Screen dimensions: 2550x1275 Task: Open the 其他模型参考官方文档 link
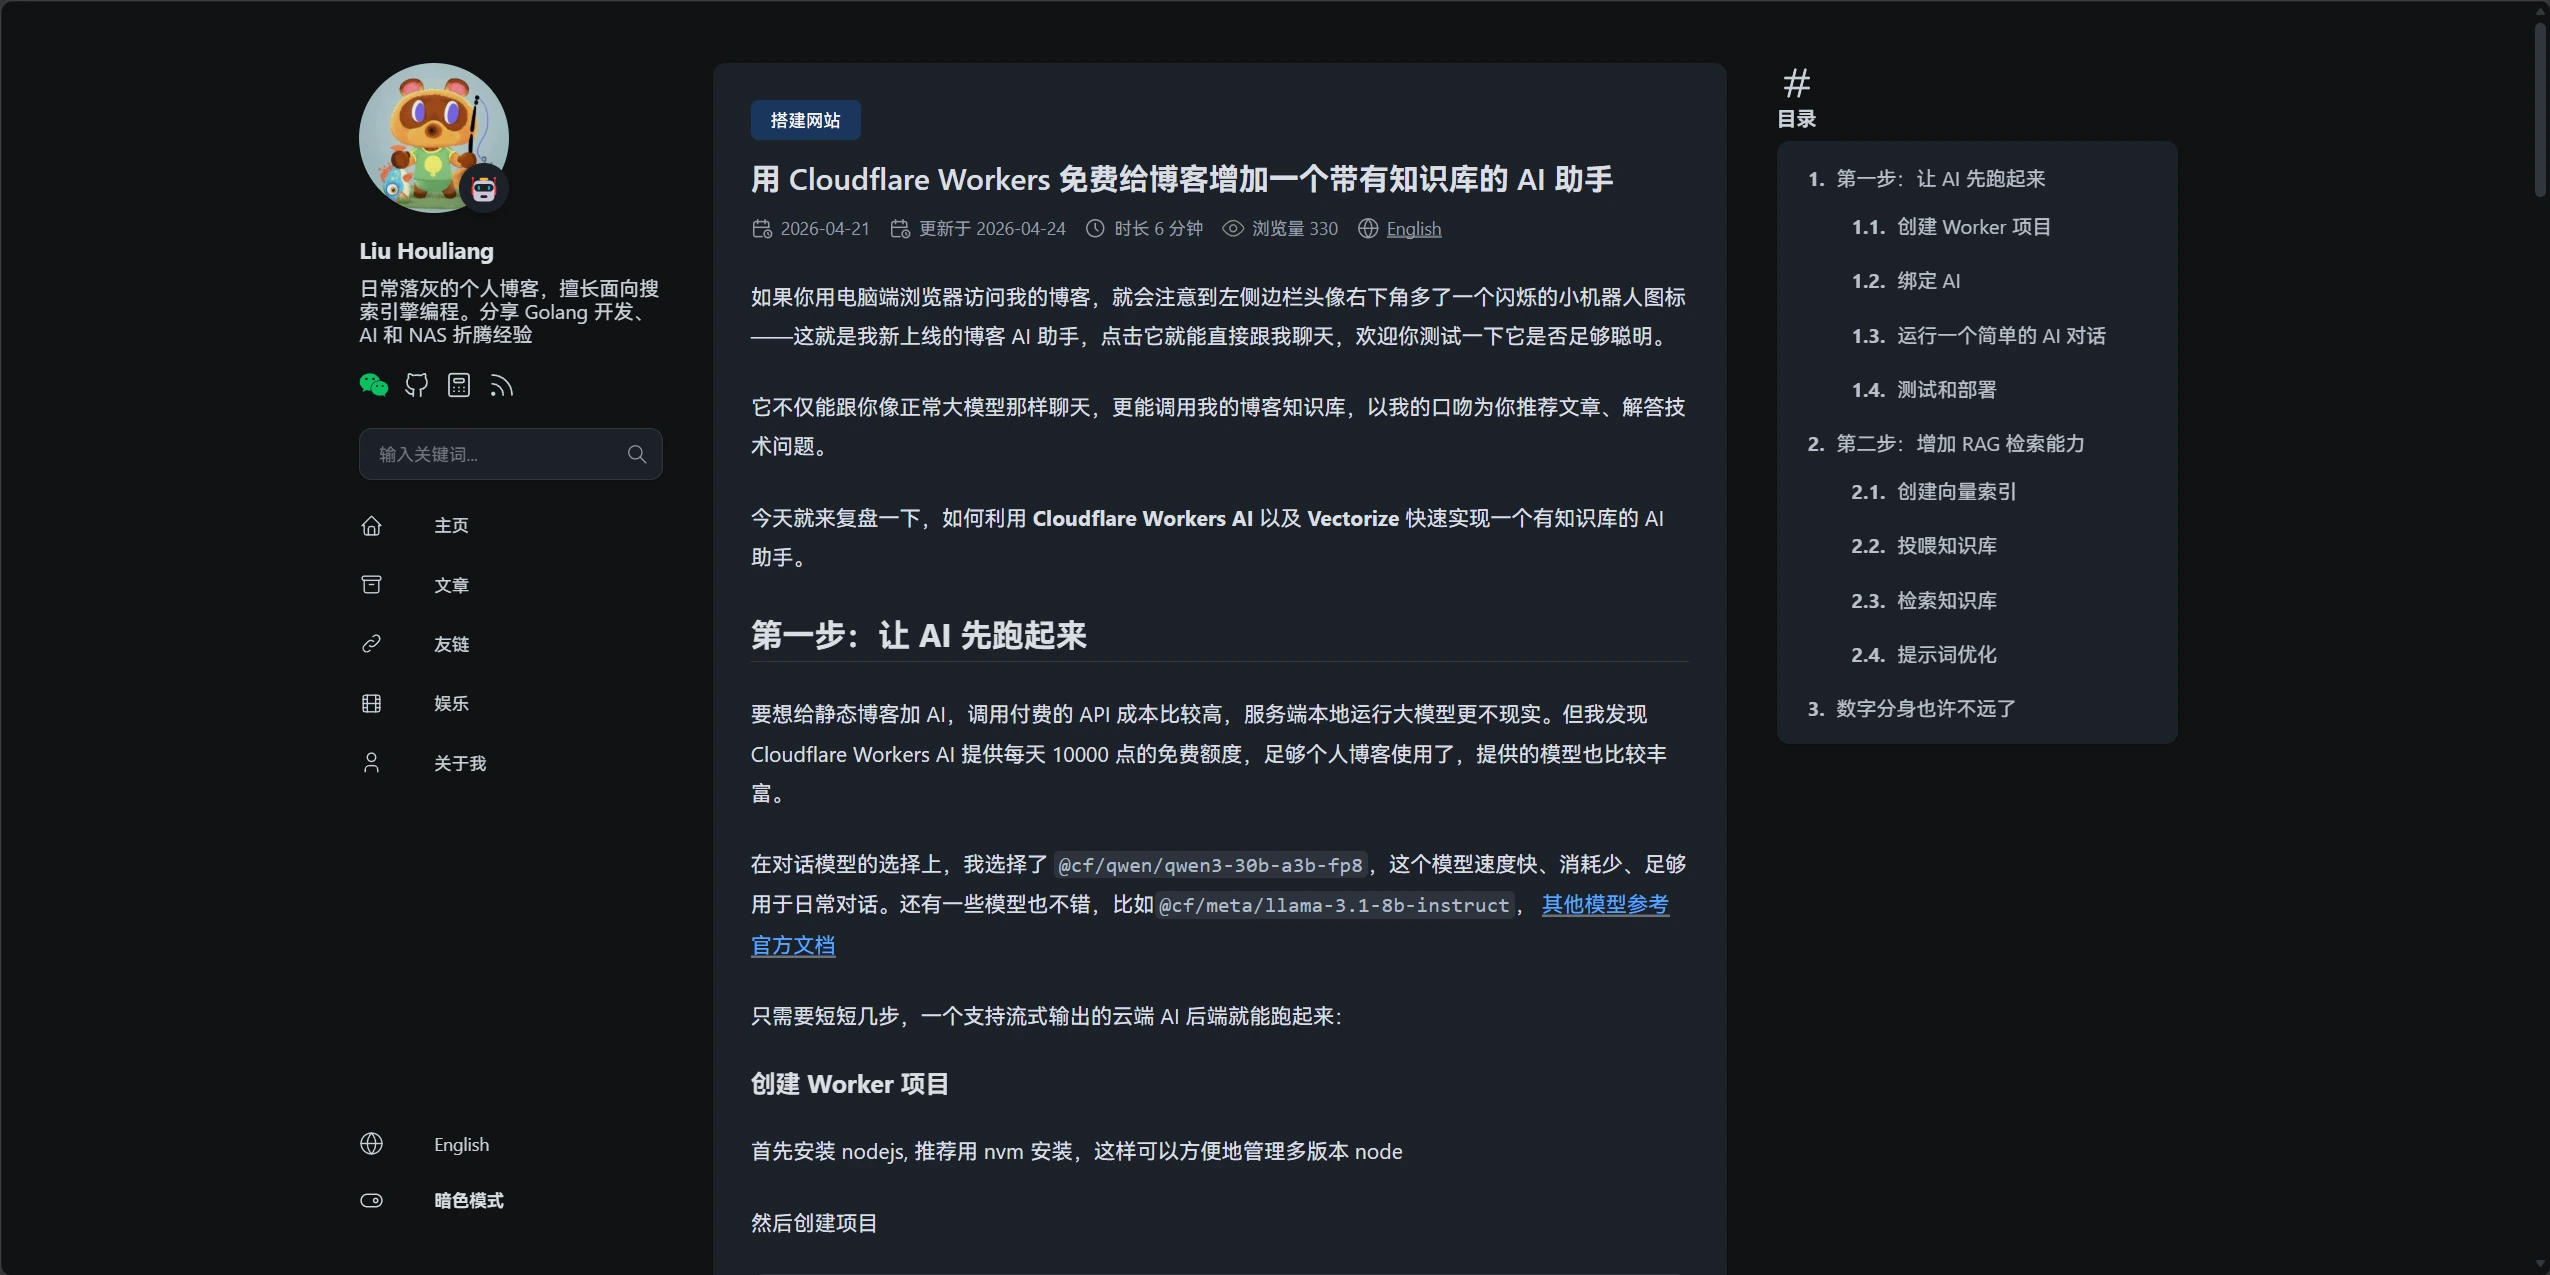1605,904
